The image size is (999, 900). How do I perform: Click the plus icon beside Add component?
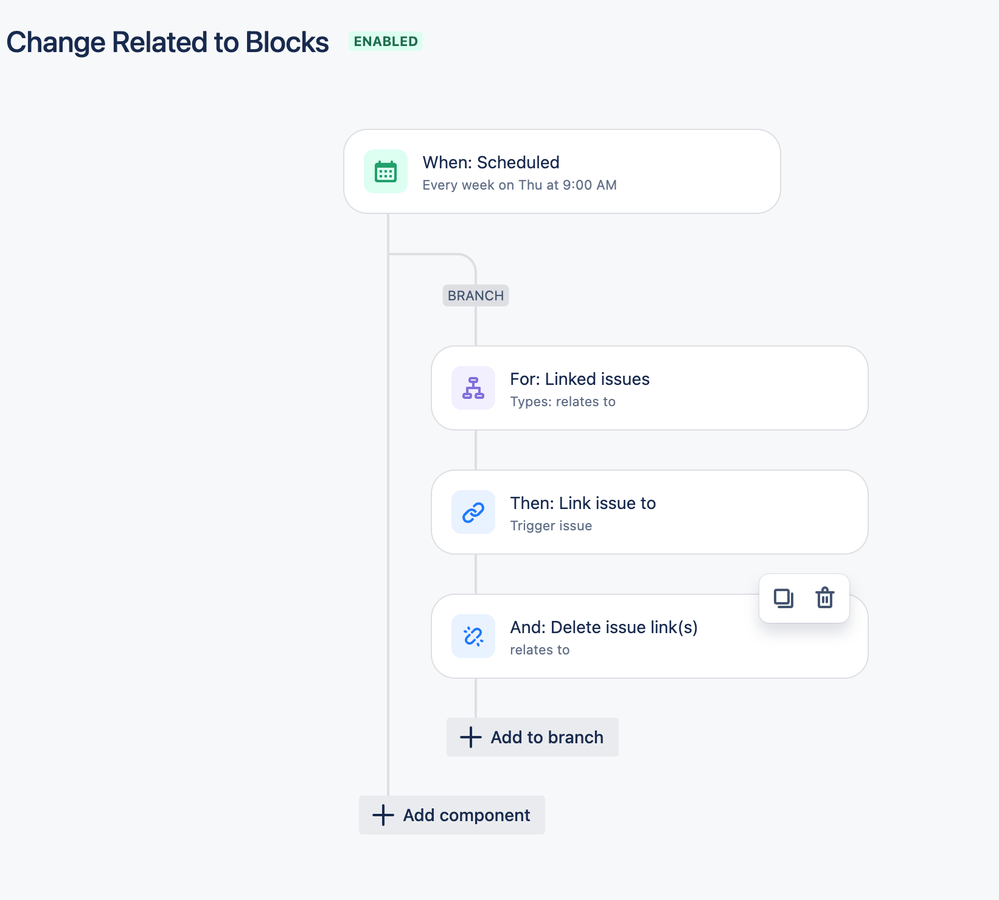point(382,815)
